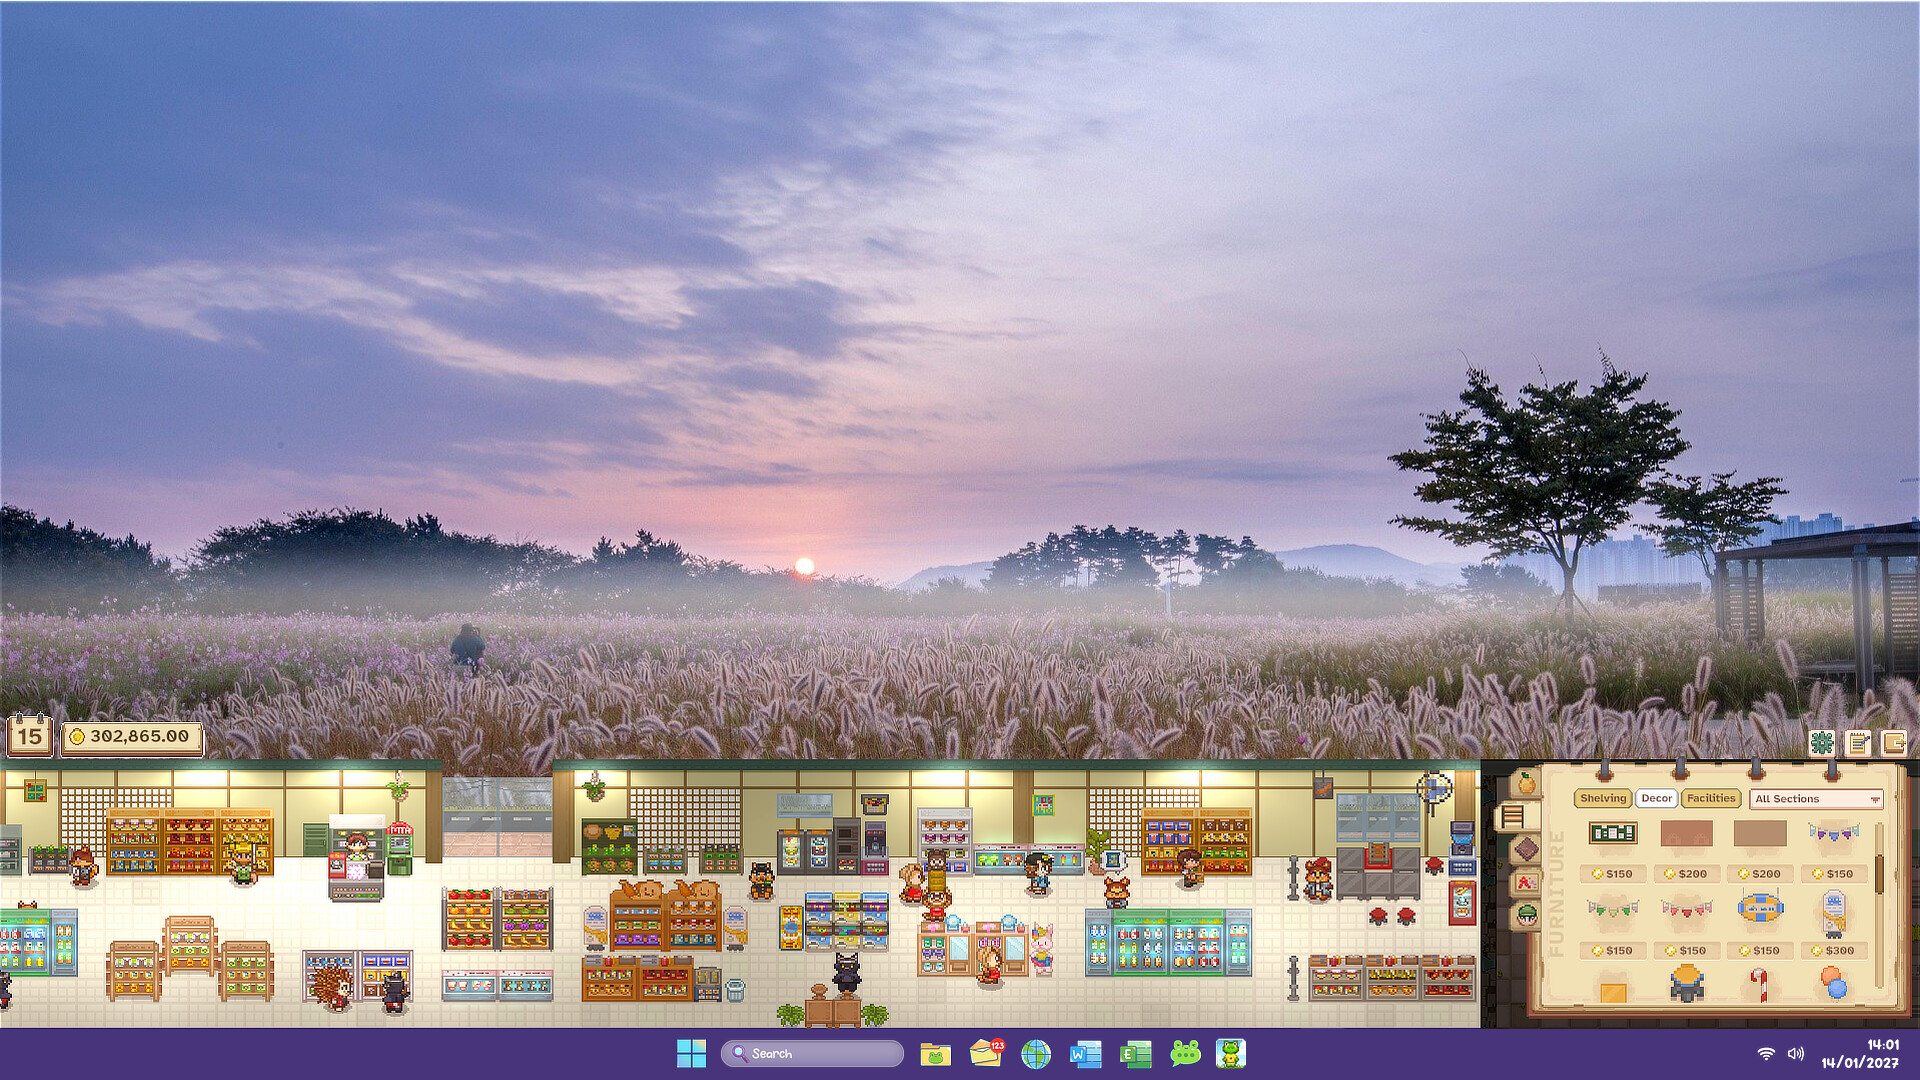This screenshot has height=1080, width=1920.
Task: Select the orange square frame decor item
Action: click(x=1613, y=992)
